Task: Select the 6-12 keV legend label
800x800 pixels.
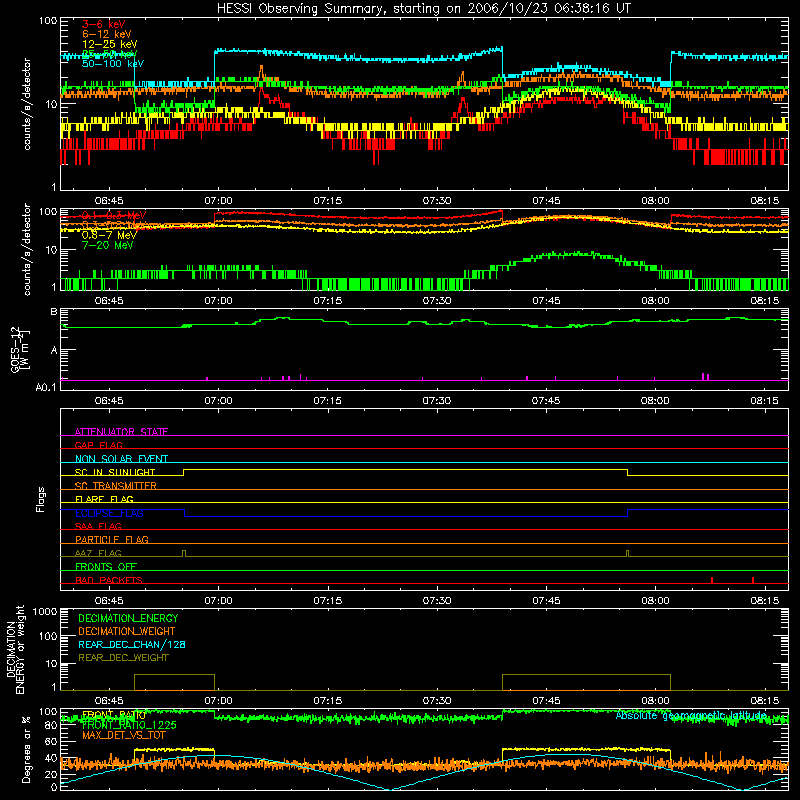Action: click(x=107, y=34)
